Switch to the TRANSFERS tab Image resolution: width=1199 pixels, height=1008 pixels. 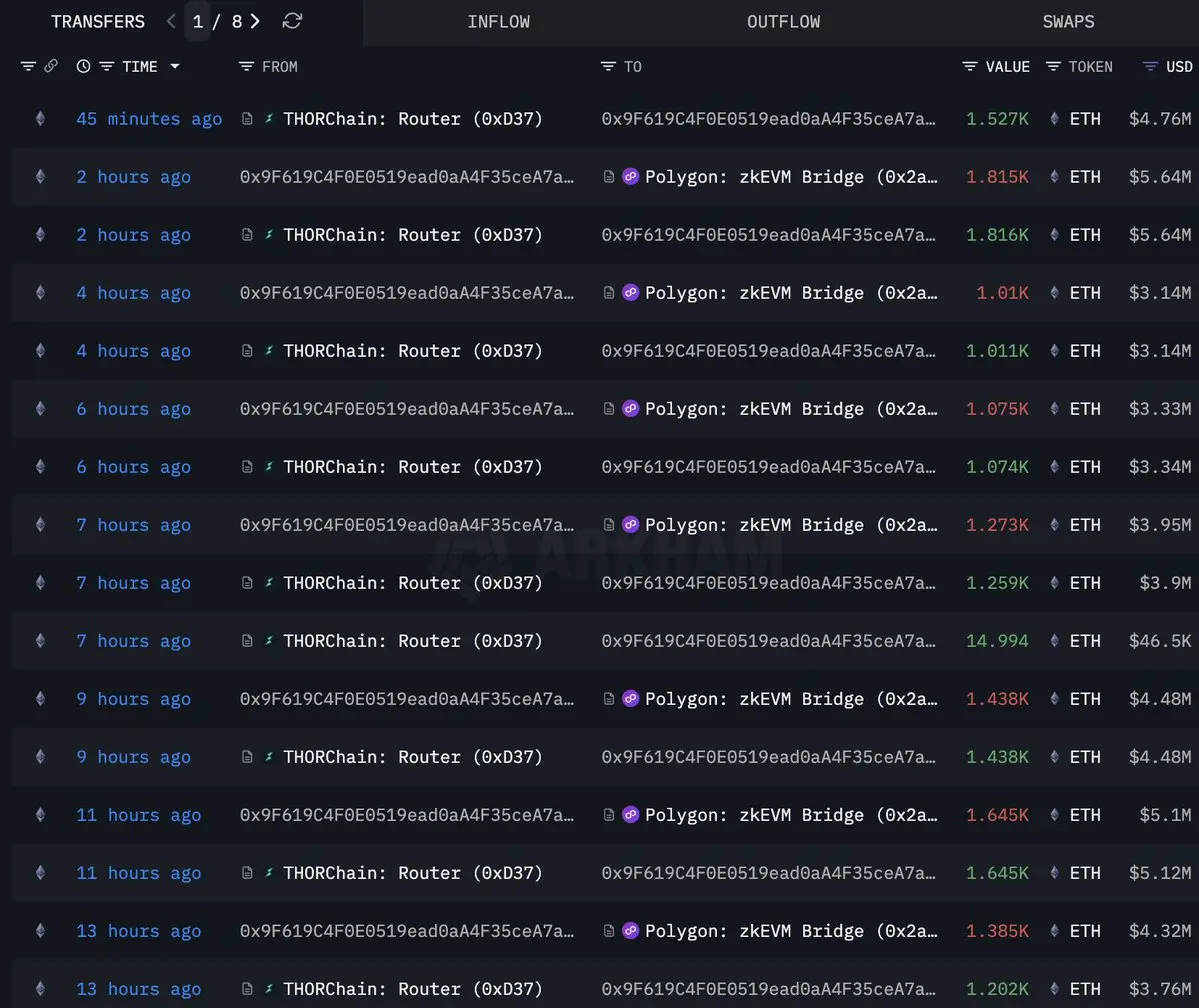[98, 21]
